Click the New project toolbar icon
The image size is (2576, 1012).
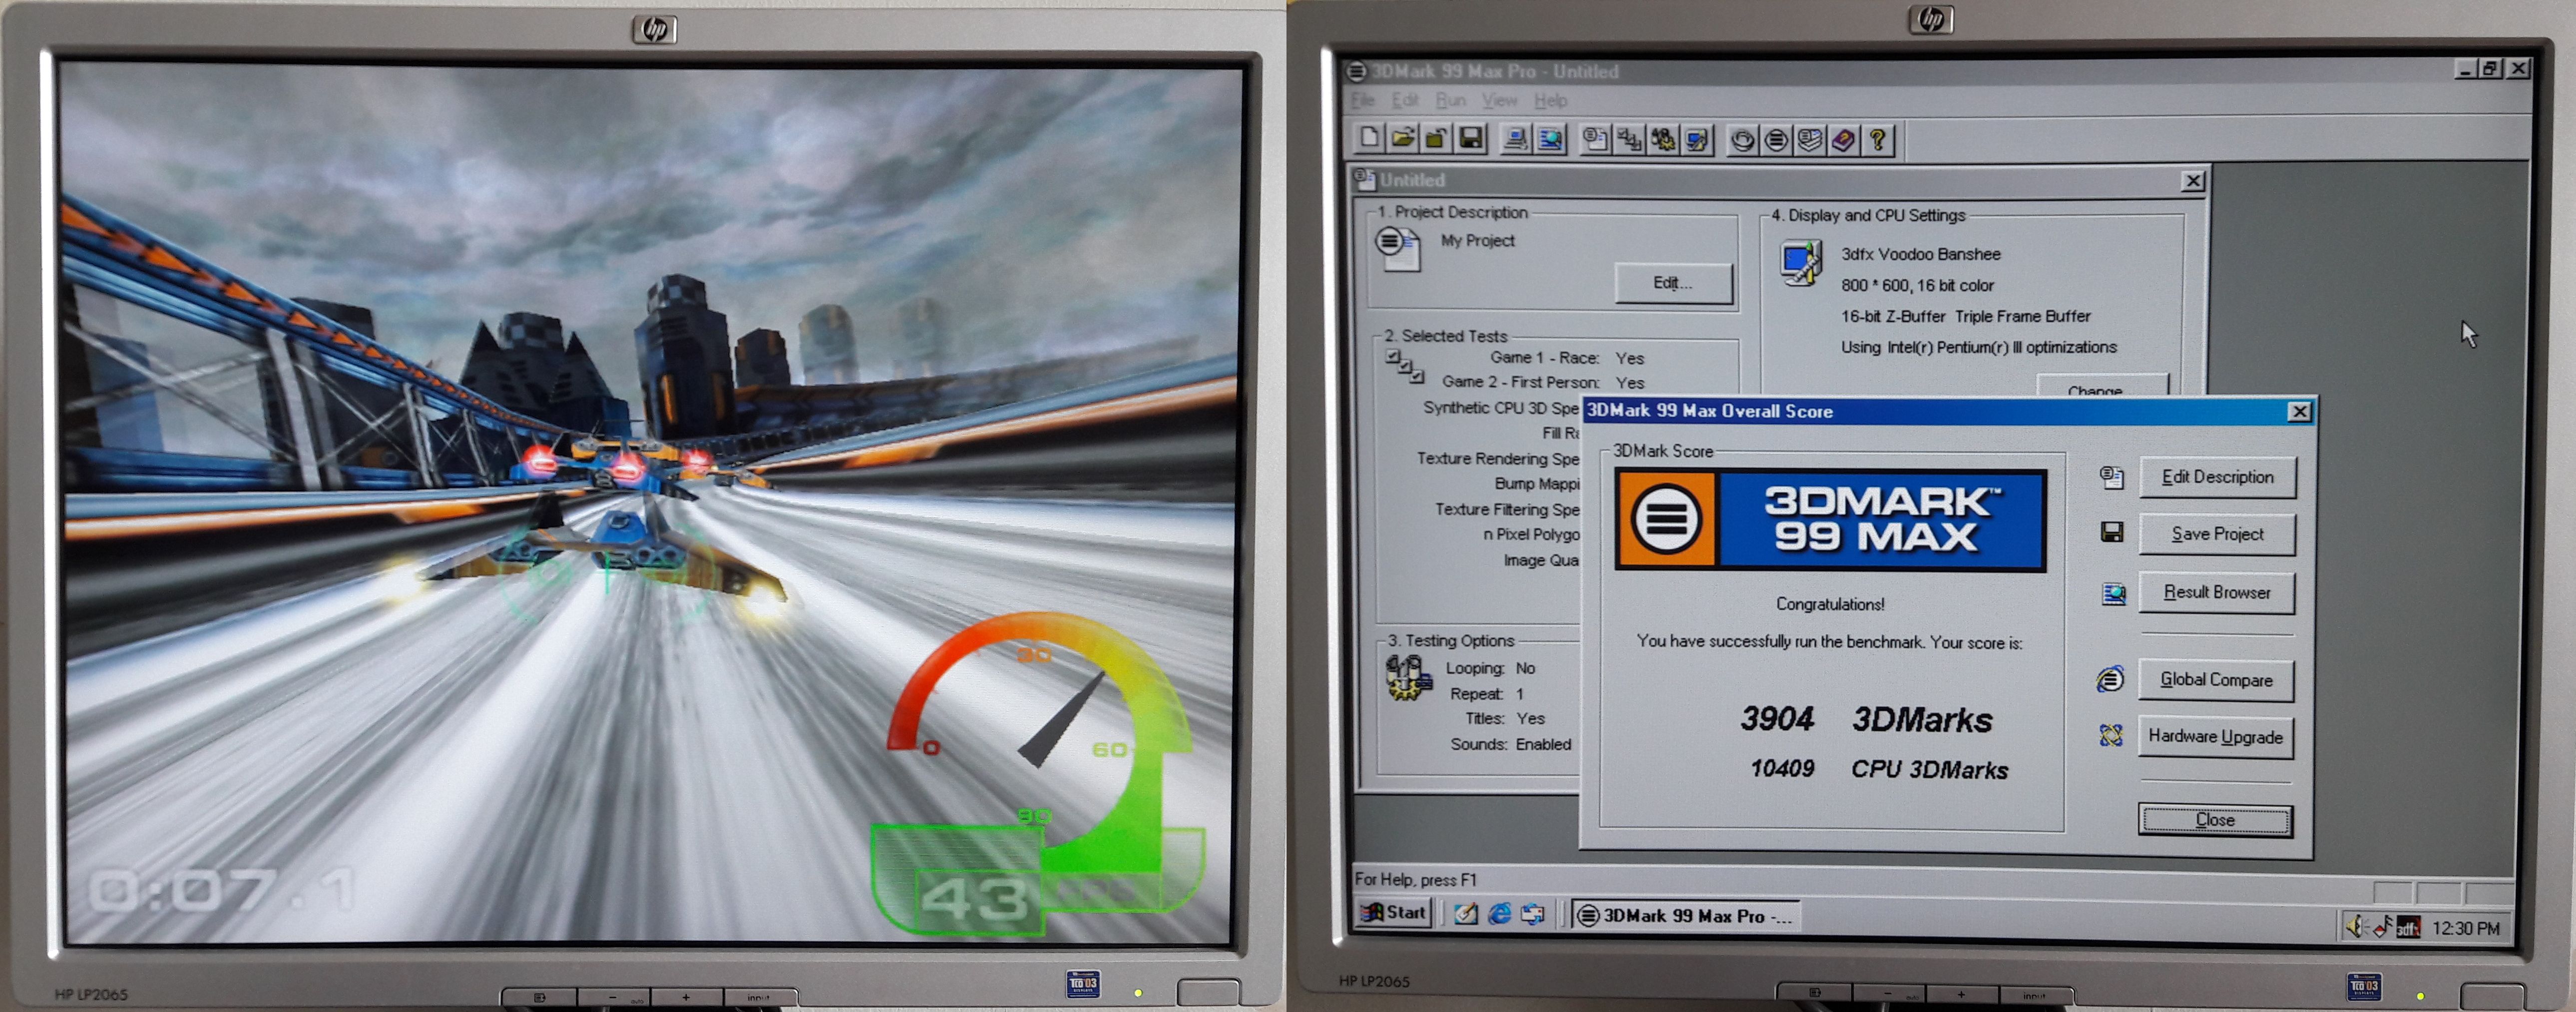1369,138
